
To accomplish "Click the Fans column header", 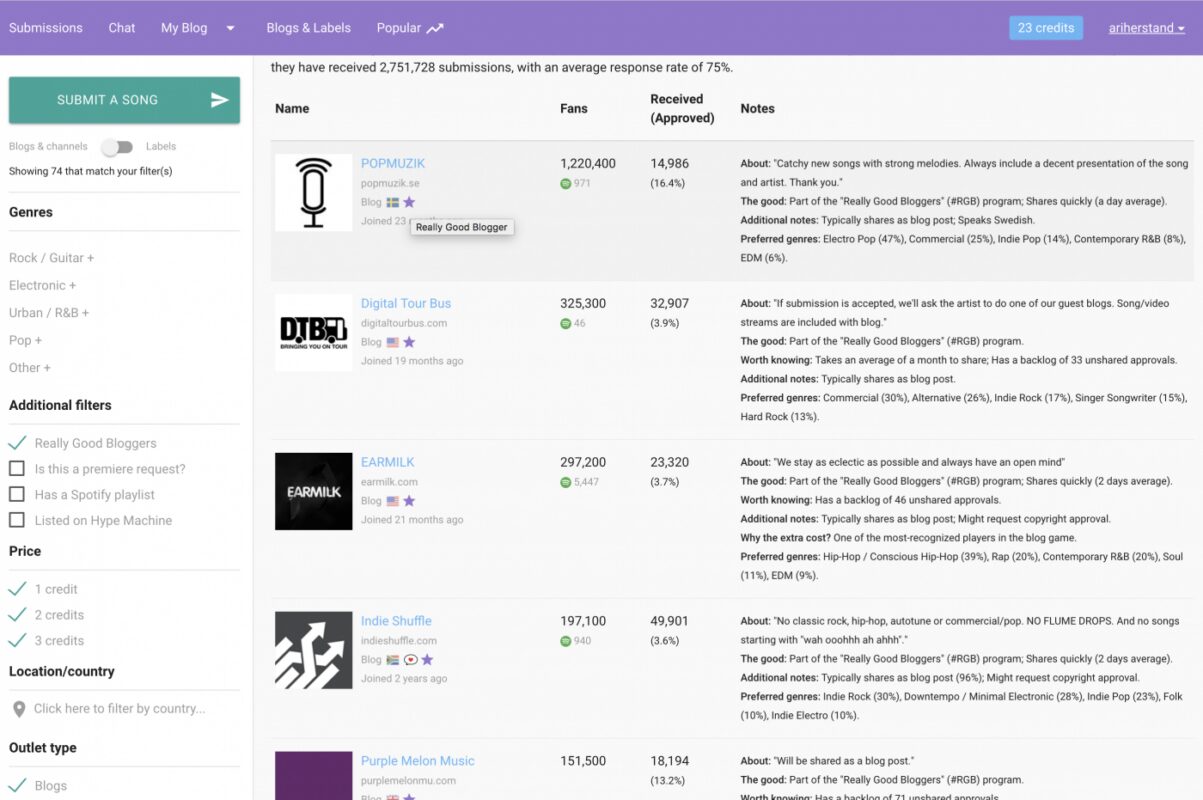I will coord(574,109).
